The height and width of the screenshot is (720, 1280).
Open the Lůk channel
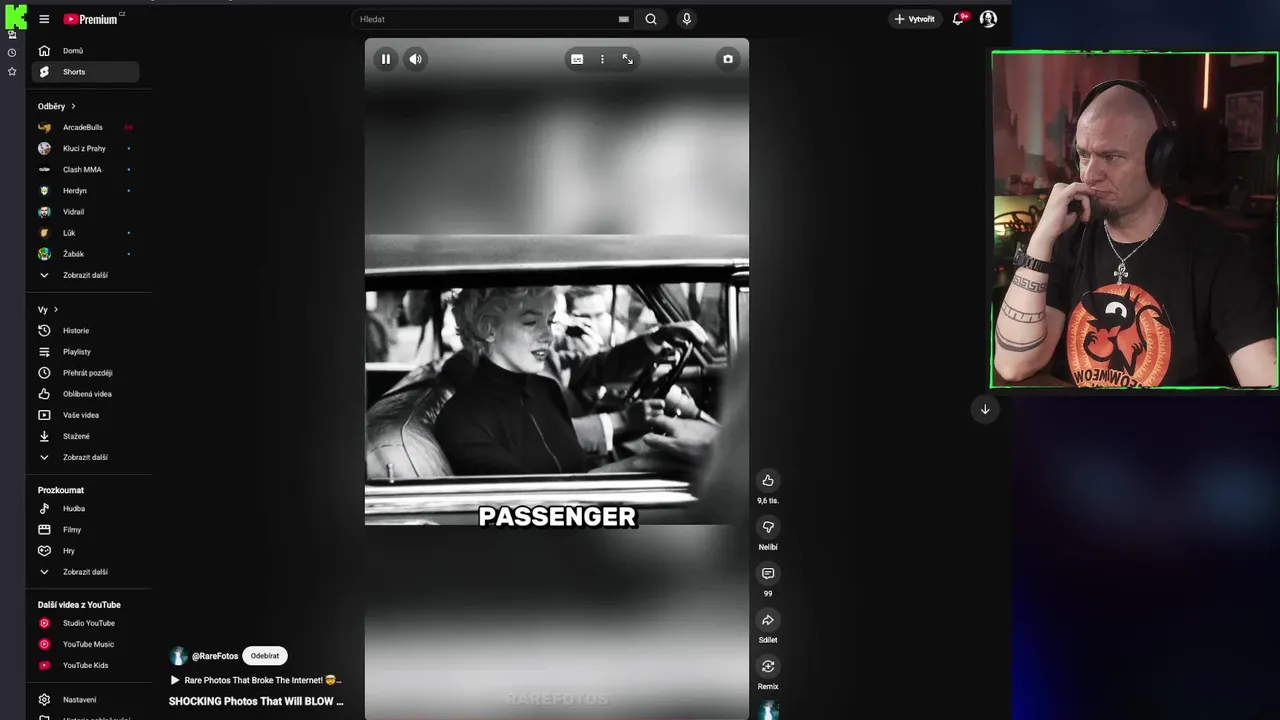click(x=85, y=233)
